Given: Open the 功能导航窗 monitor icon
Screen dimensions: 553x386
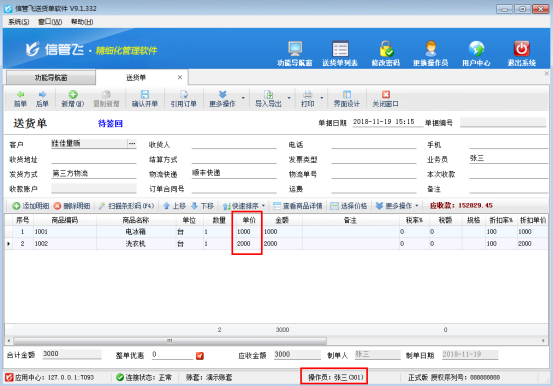Looking at the screenshot, I should pos(295,49).
